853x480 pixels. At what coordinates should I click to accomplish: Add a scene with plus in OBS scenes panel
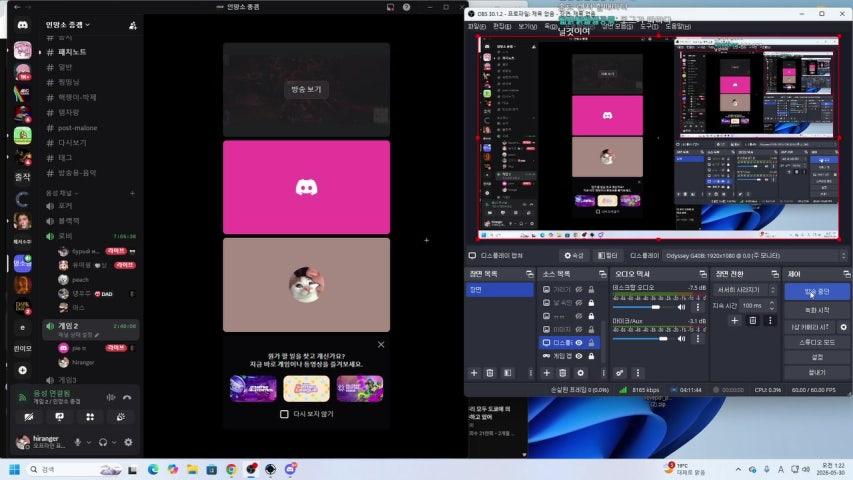click(474, 373)
